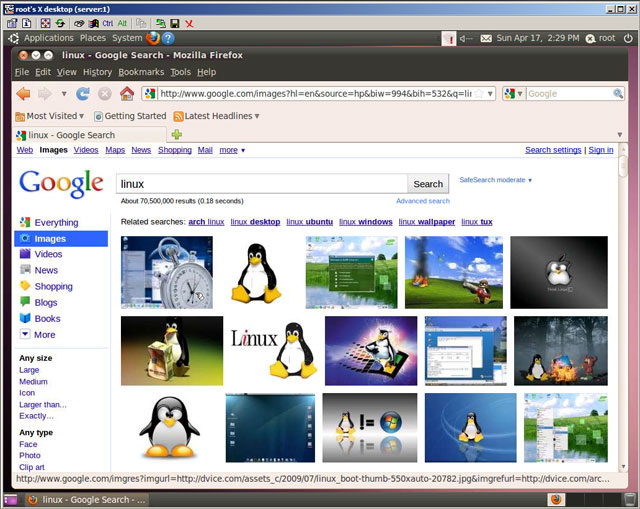Open stopwatch desktop image thumbnail

(x=167, y=272)
